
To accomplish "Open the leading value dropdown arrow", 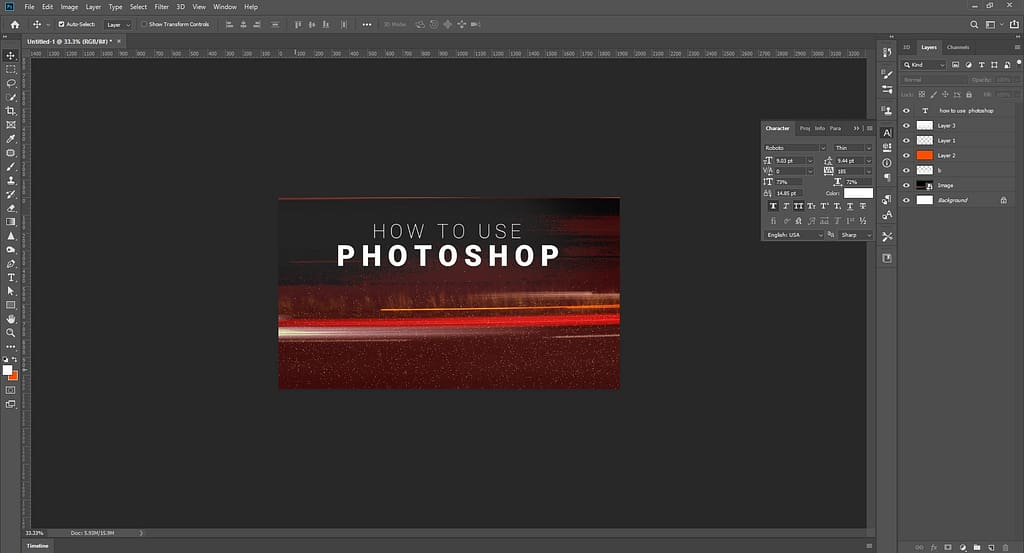I will (x=869, y=161).
